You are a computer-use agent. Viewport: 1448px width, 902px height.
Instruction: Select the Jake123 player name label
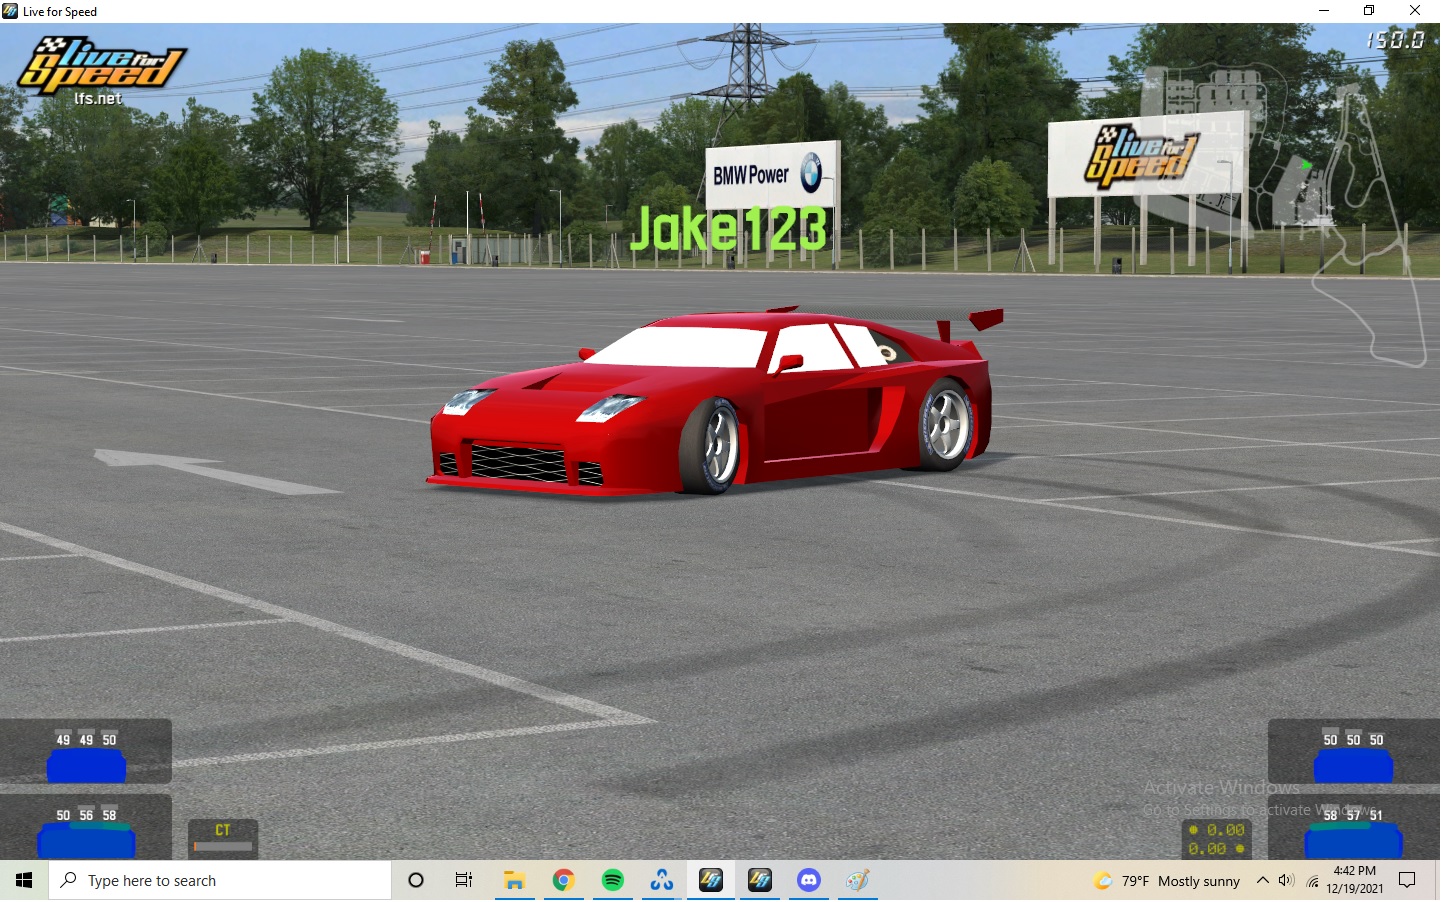pyautogui.click(x=728, y=228)
